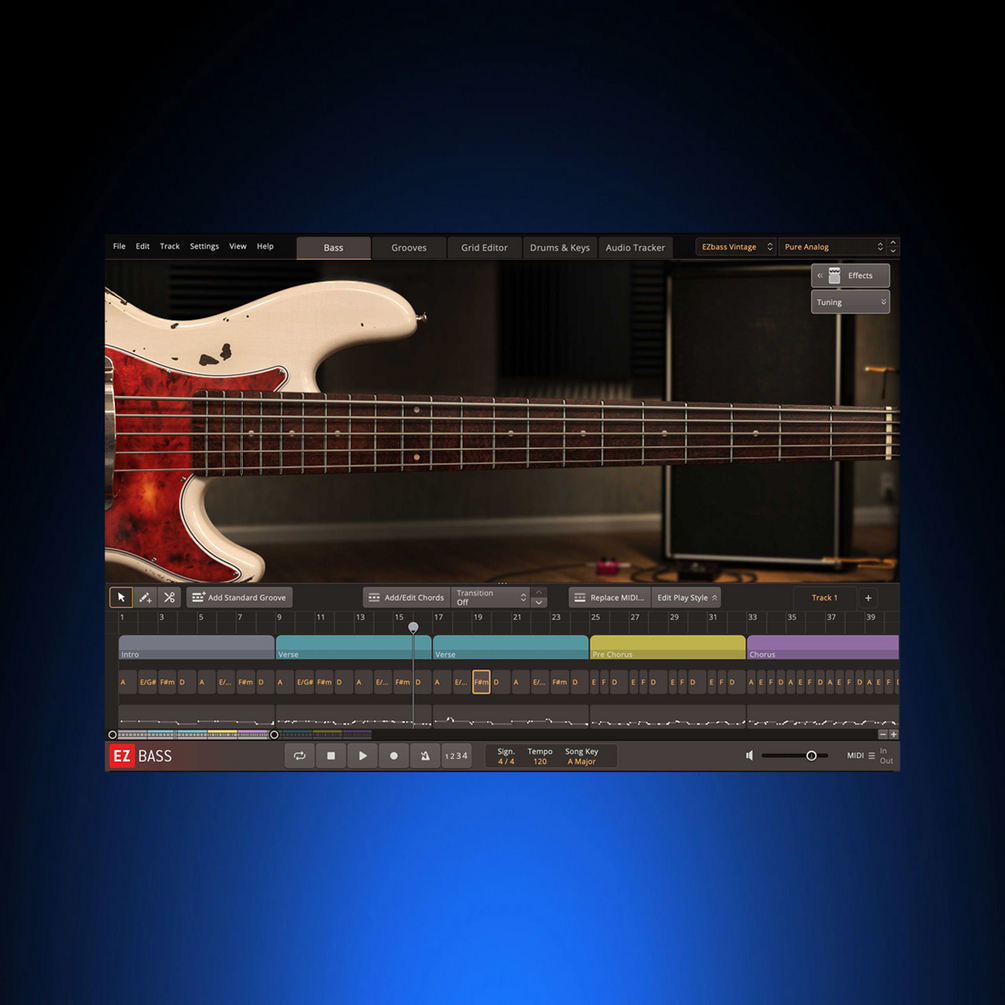1005x1005 pixels.
Task: Click left handle of timeline overview
Action: 112,735
